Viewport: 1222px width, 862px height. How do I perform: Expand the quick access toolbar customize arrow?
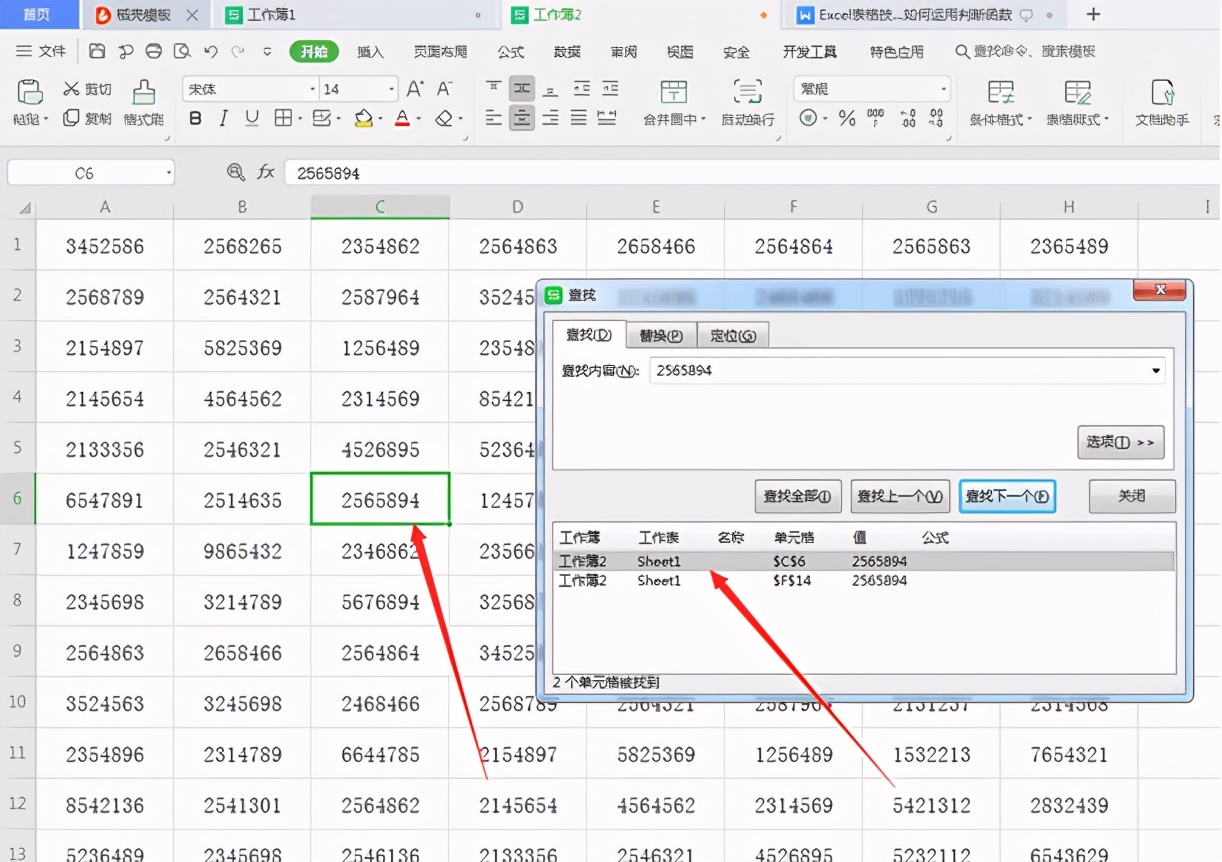pyautogui.click(x=267, y=51)
